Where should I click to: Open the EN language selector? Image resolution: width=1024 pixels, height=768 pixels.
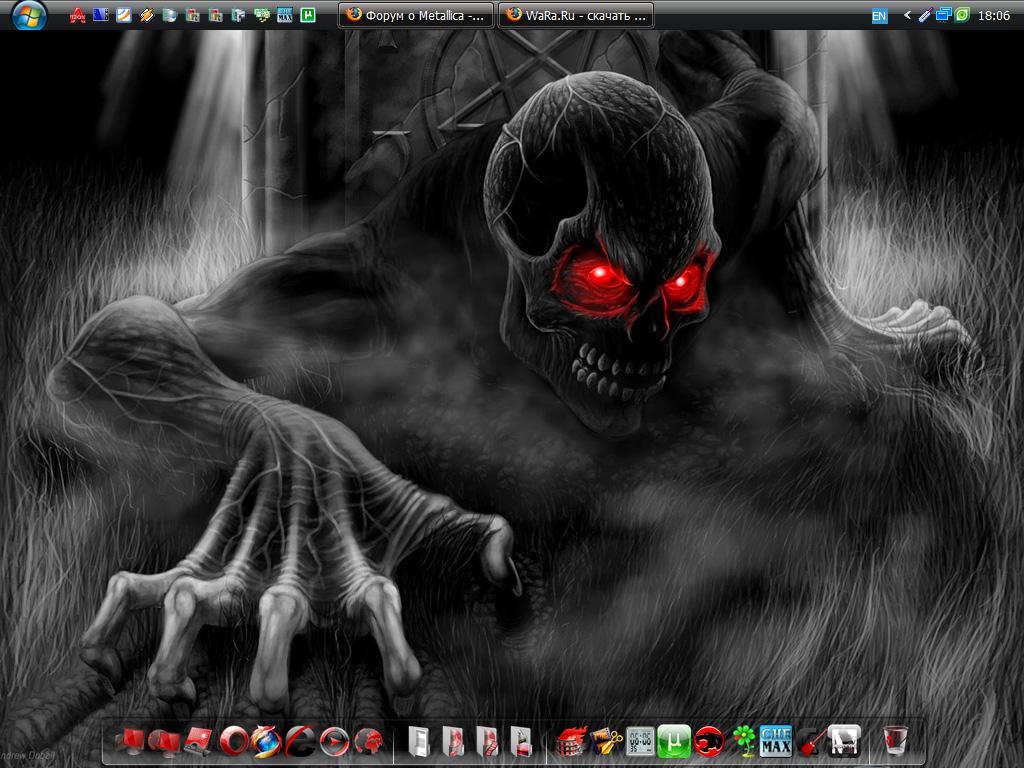pos(879,16)
